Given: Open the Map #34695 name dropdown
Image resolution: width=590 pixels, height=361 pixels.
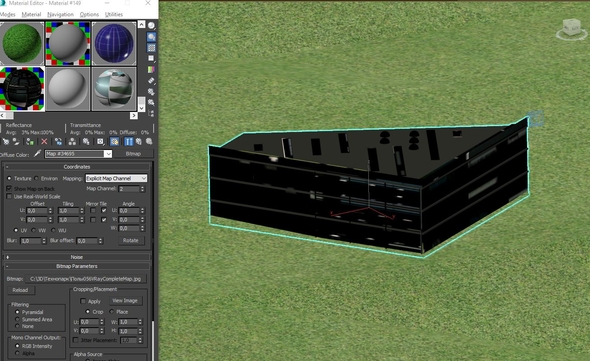Looking at the screenshot, I should pos(78,154).
